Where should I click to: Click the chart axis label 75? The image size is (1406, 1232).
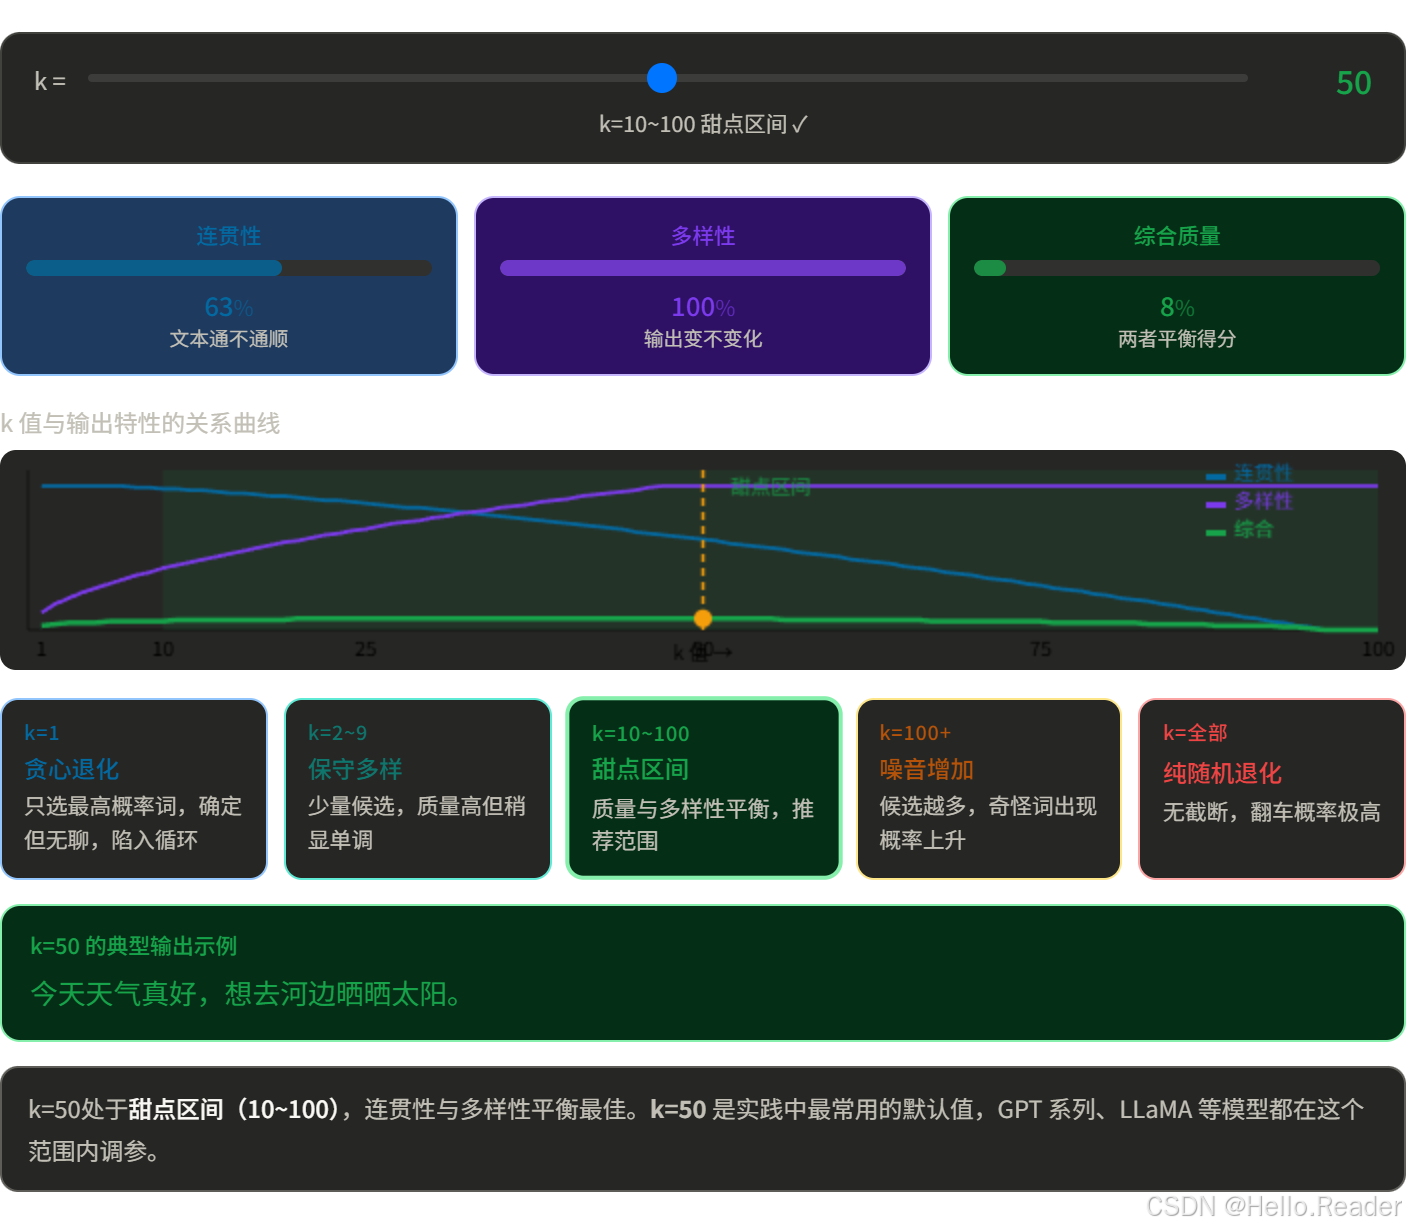1041,649
